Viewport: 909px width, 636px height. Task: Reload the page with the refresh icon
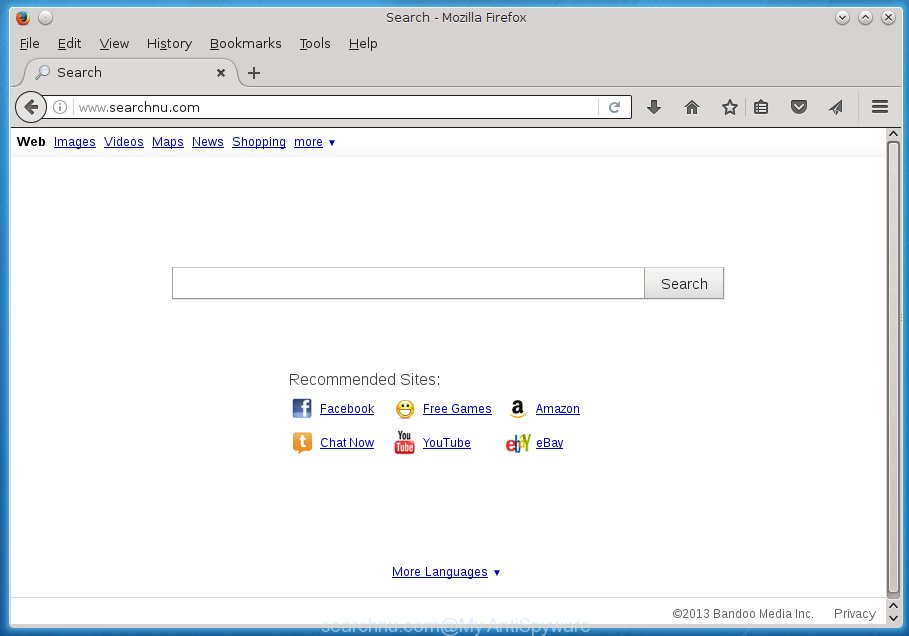pyautogui.click(x=615, y=107)
